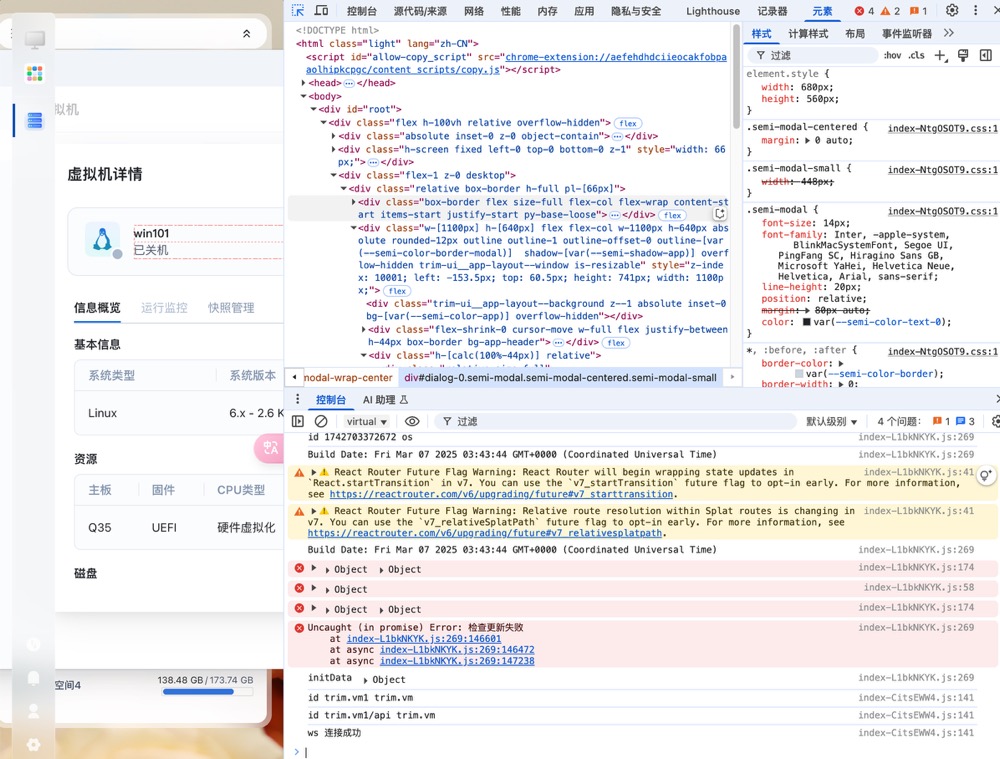This screenshot has height=759, width=1000.
Task: Toggle the :hov element state panel
Action: (892, 55)
